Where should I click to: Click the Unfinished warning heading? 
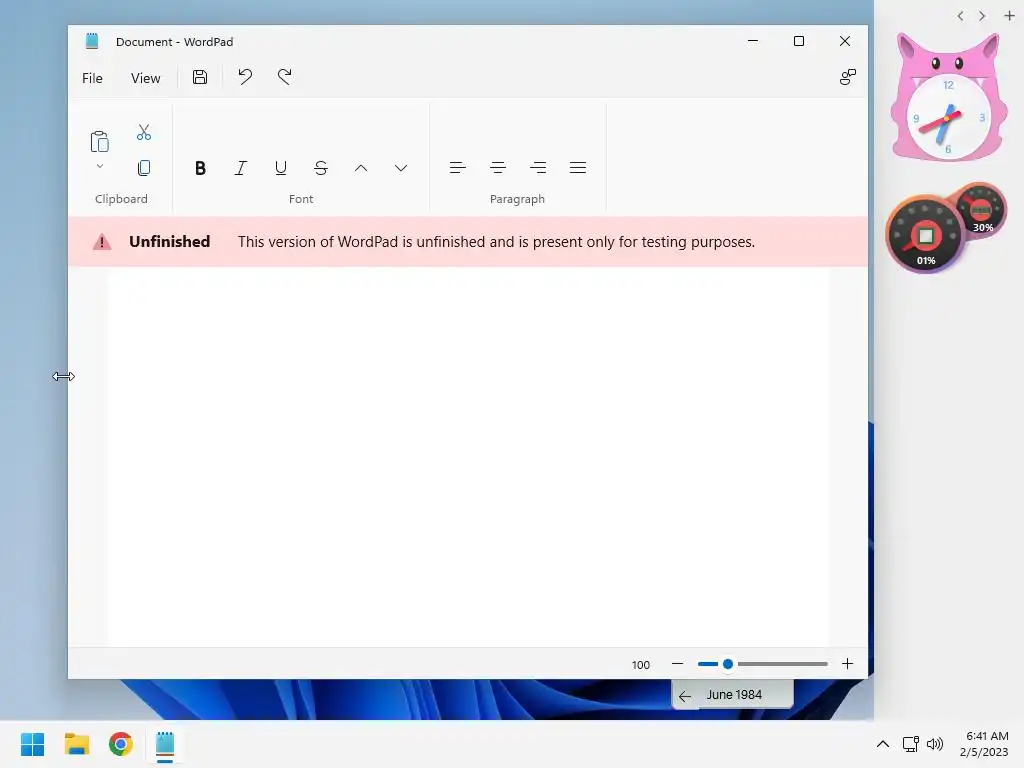169,242
